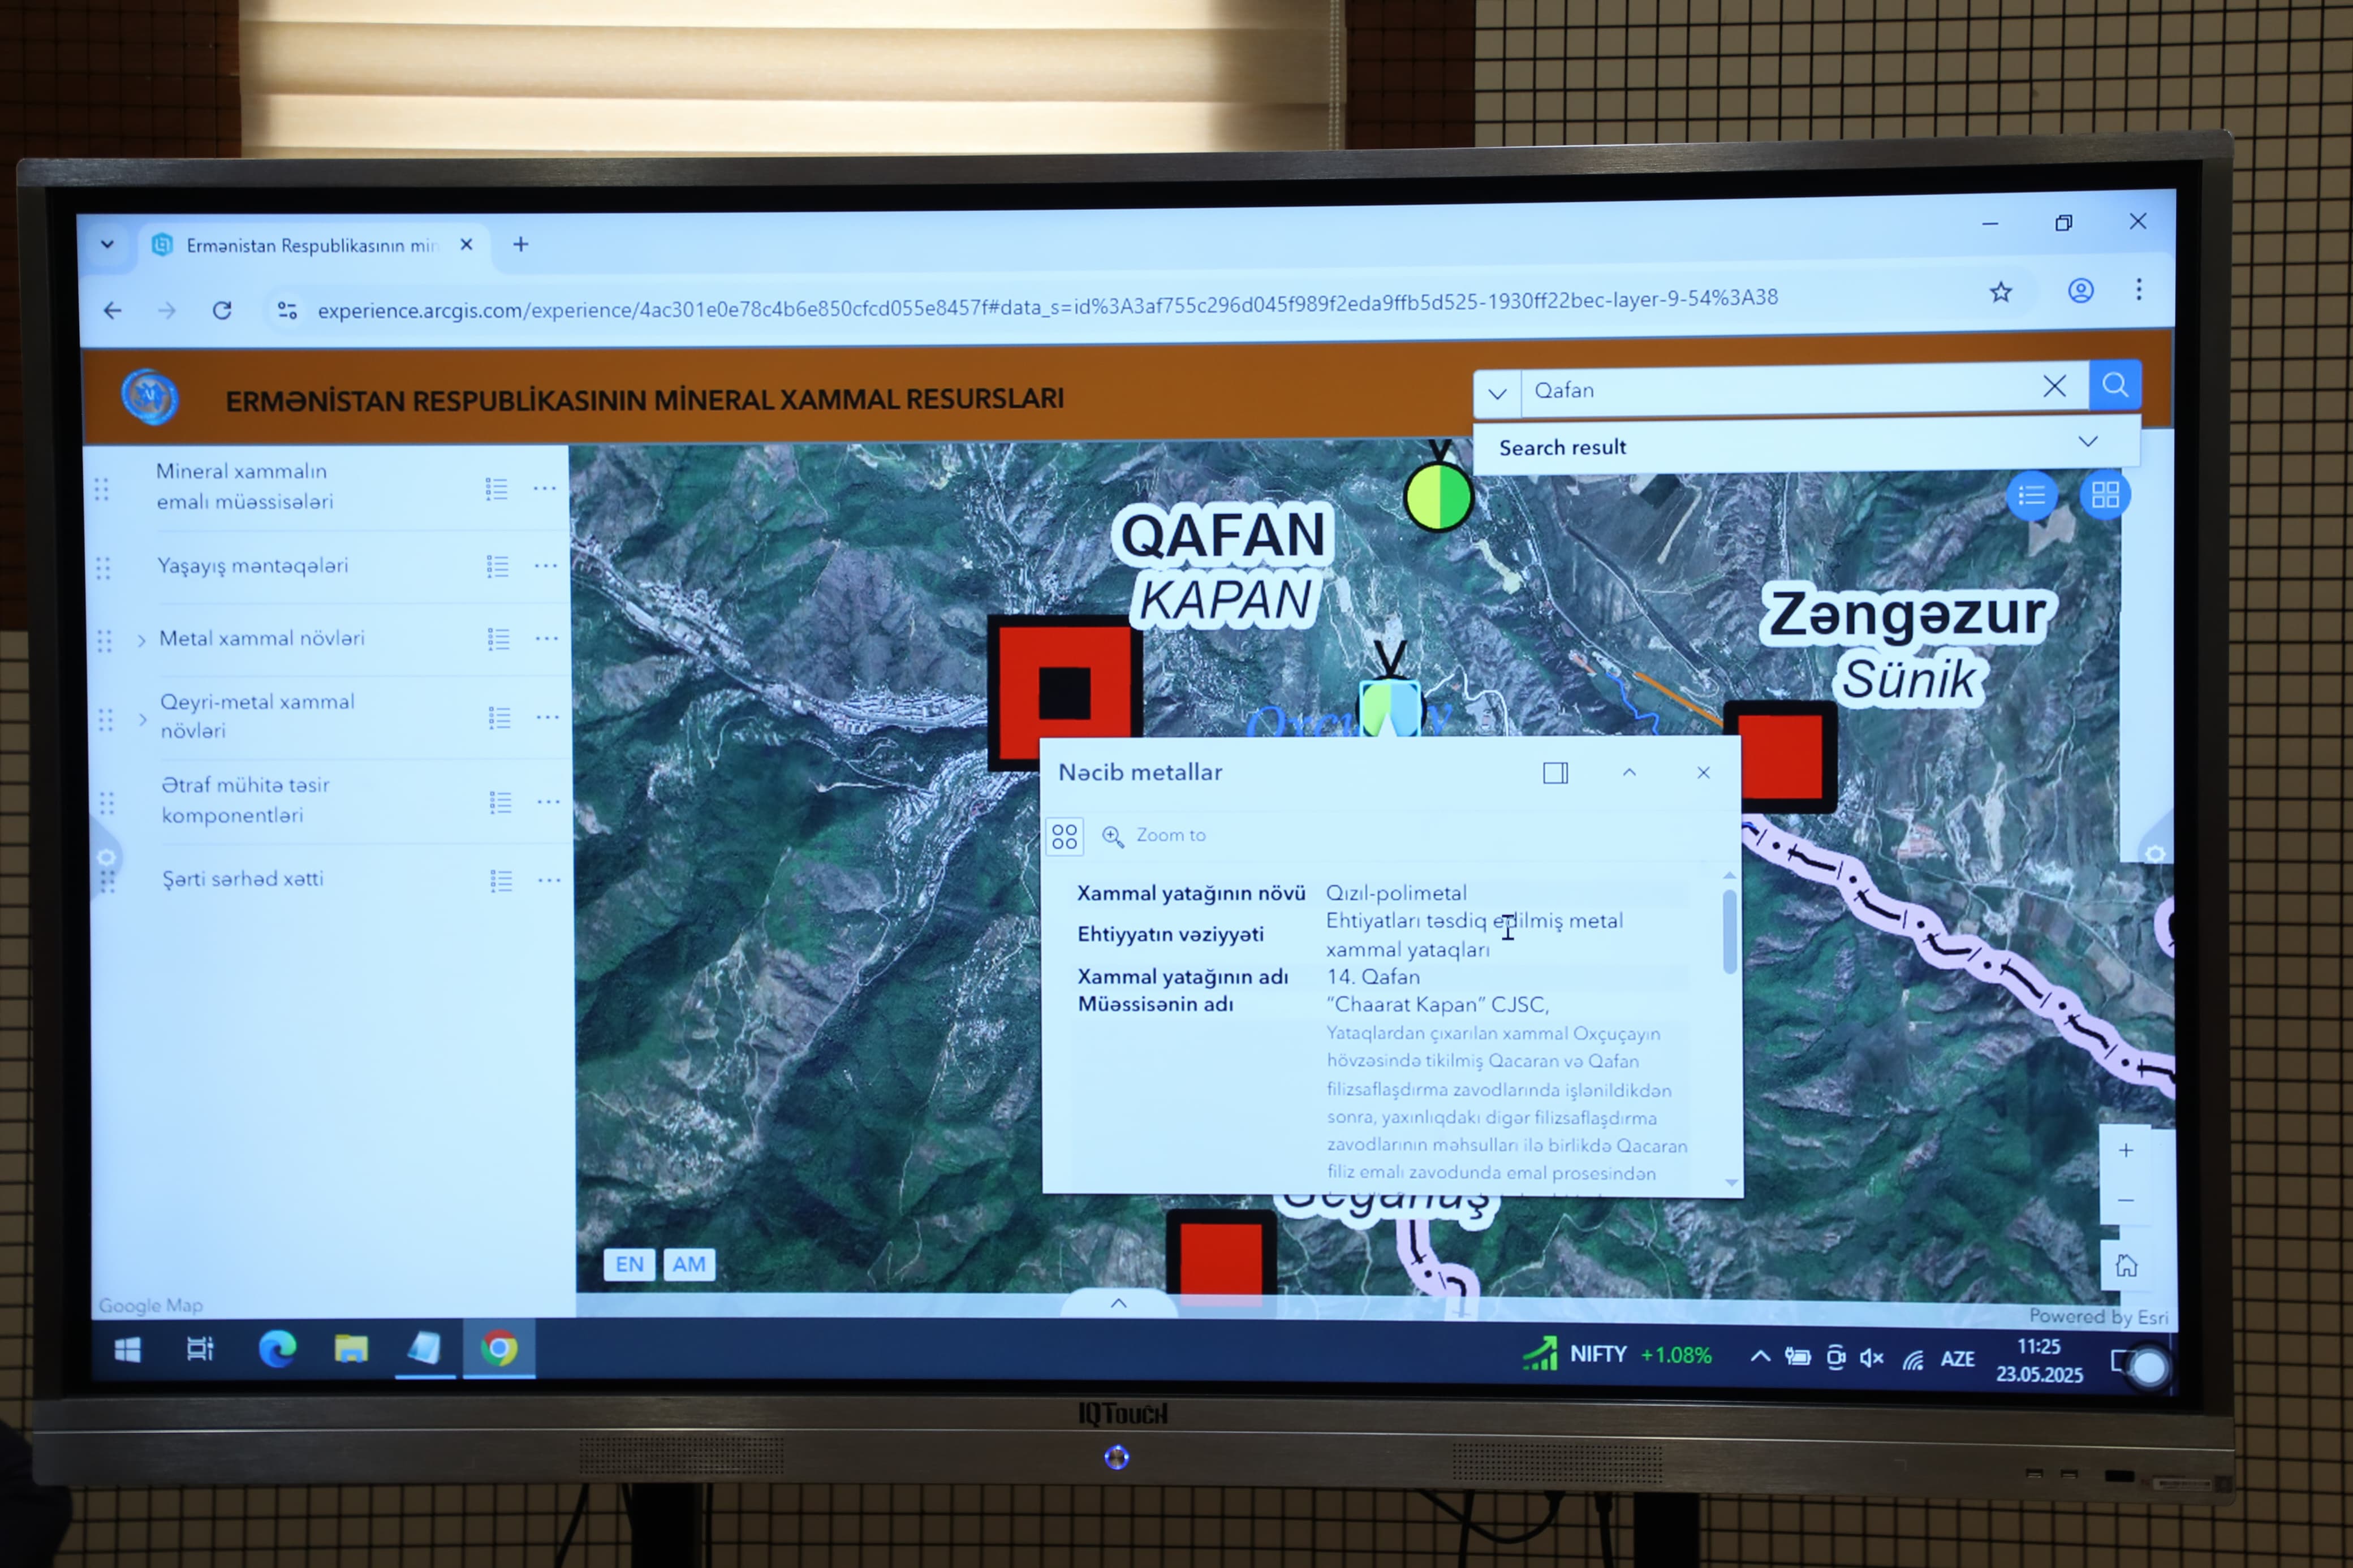Open search source dropdown beside Qafan

(1497, 393)
